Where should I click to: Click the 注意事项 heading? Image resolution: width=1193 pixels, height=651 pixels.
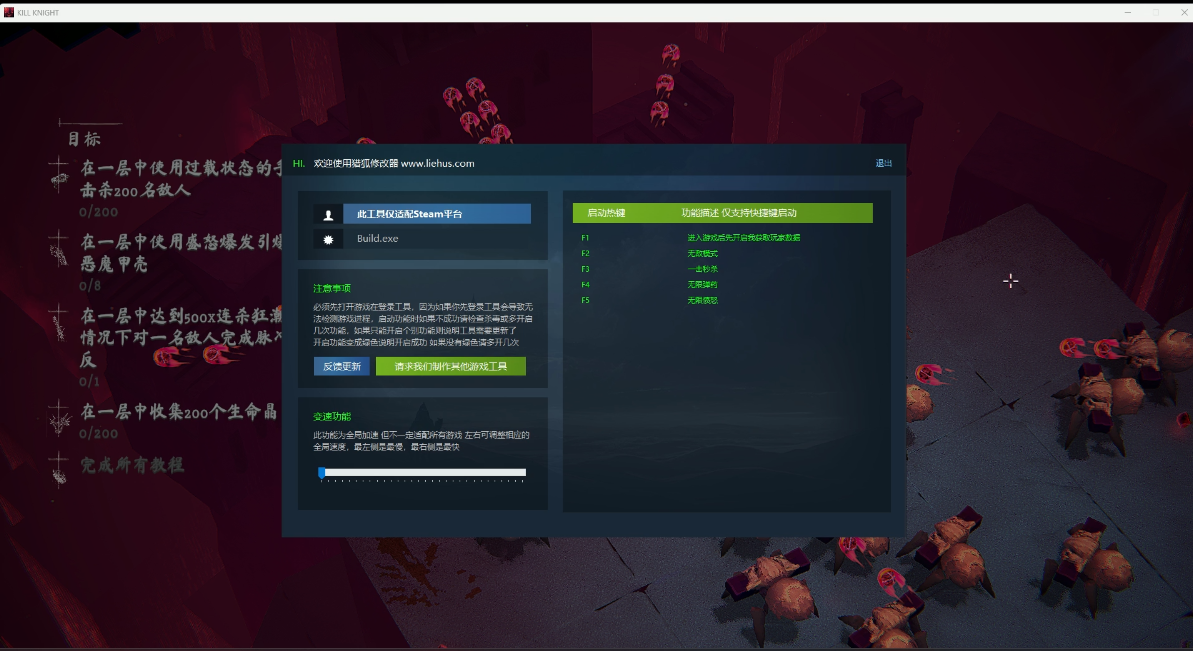coord(332,288)
